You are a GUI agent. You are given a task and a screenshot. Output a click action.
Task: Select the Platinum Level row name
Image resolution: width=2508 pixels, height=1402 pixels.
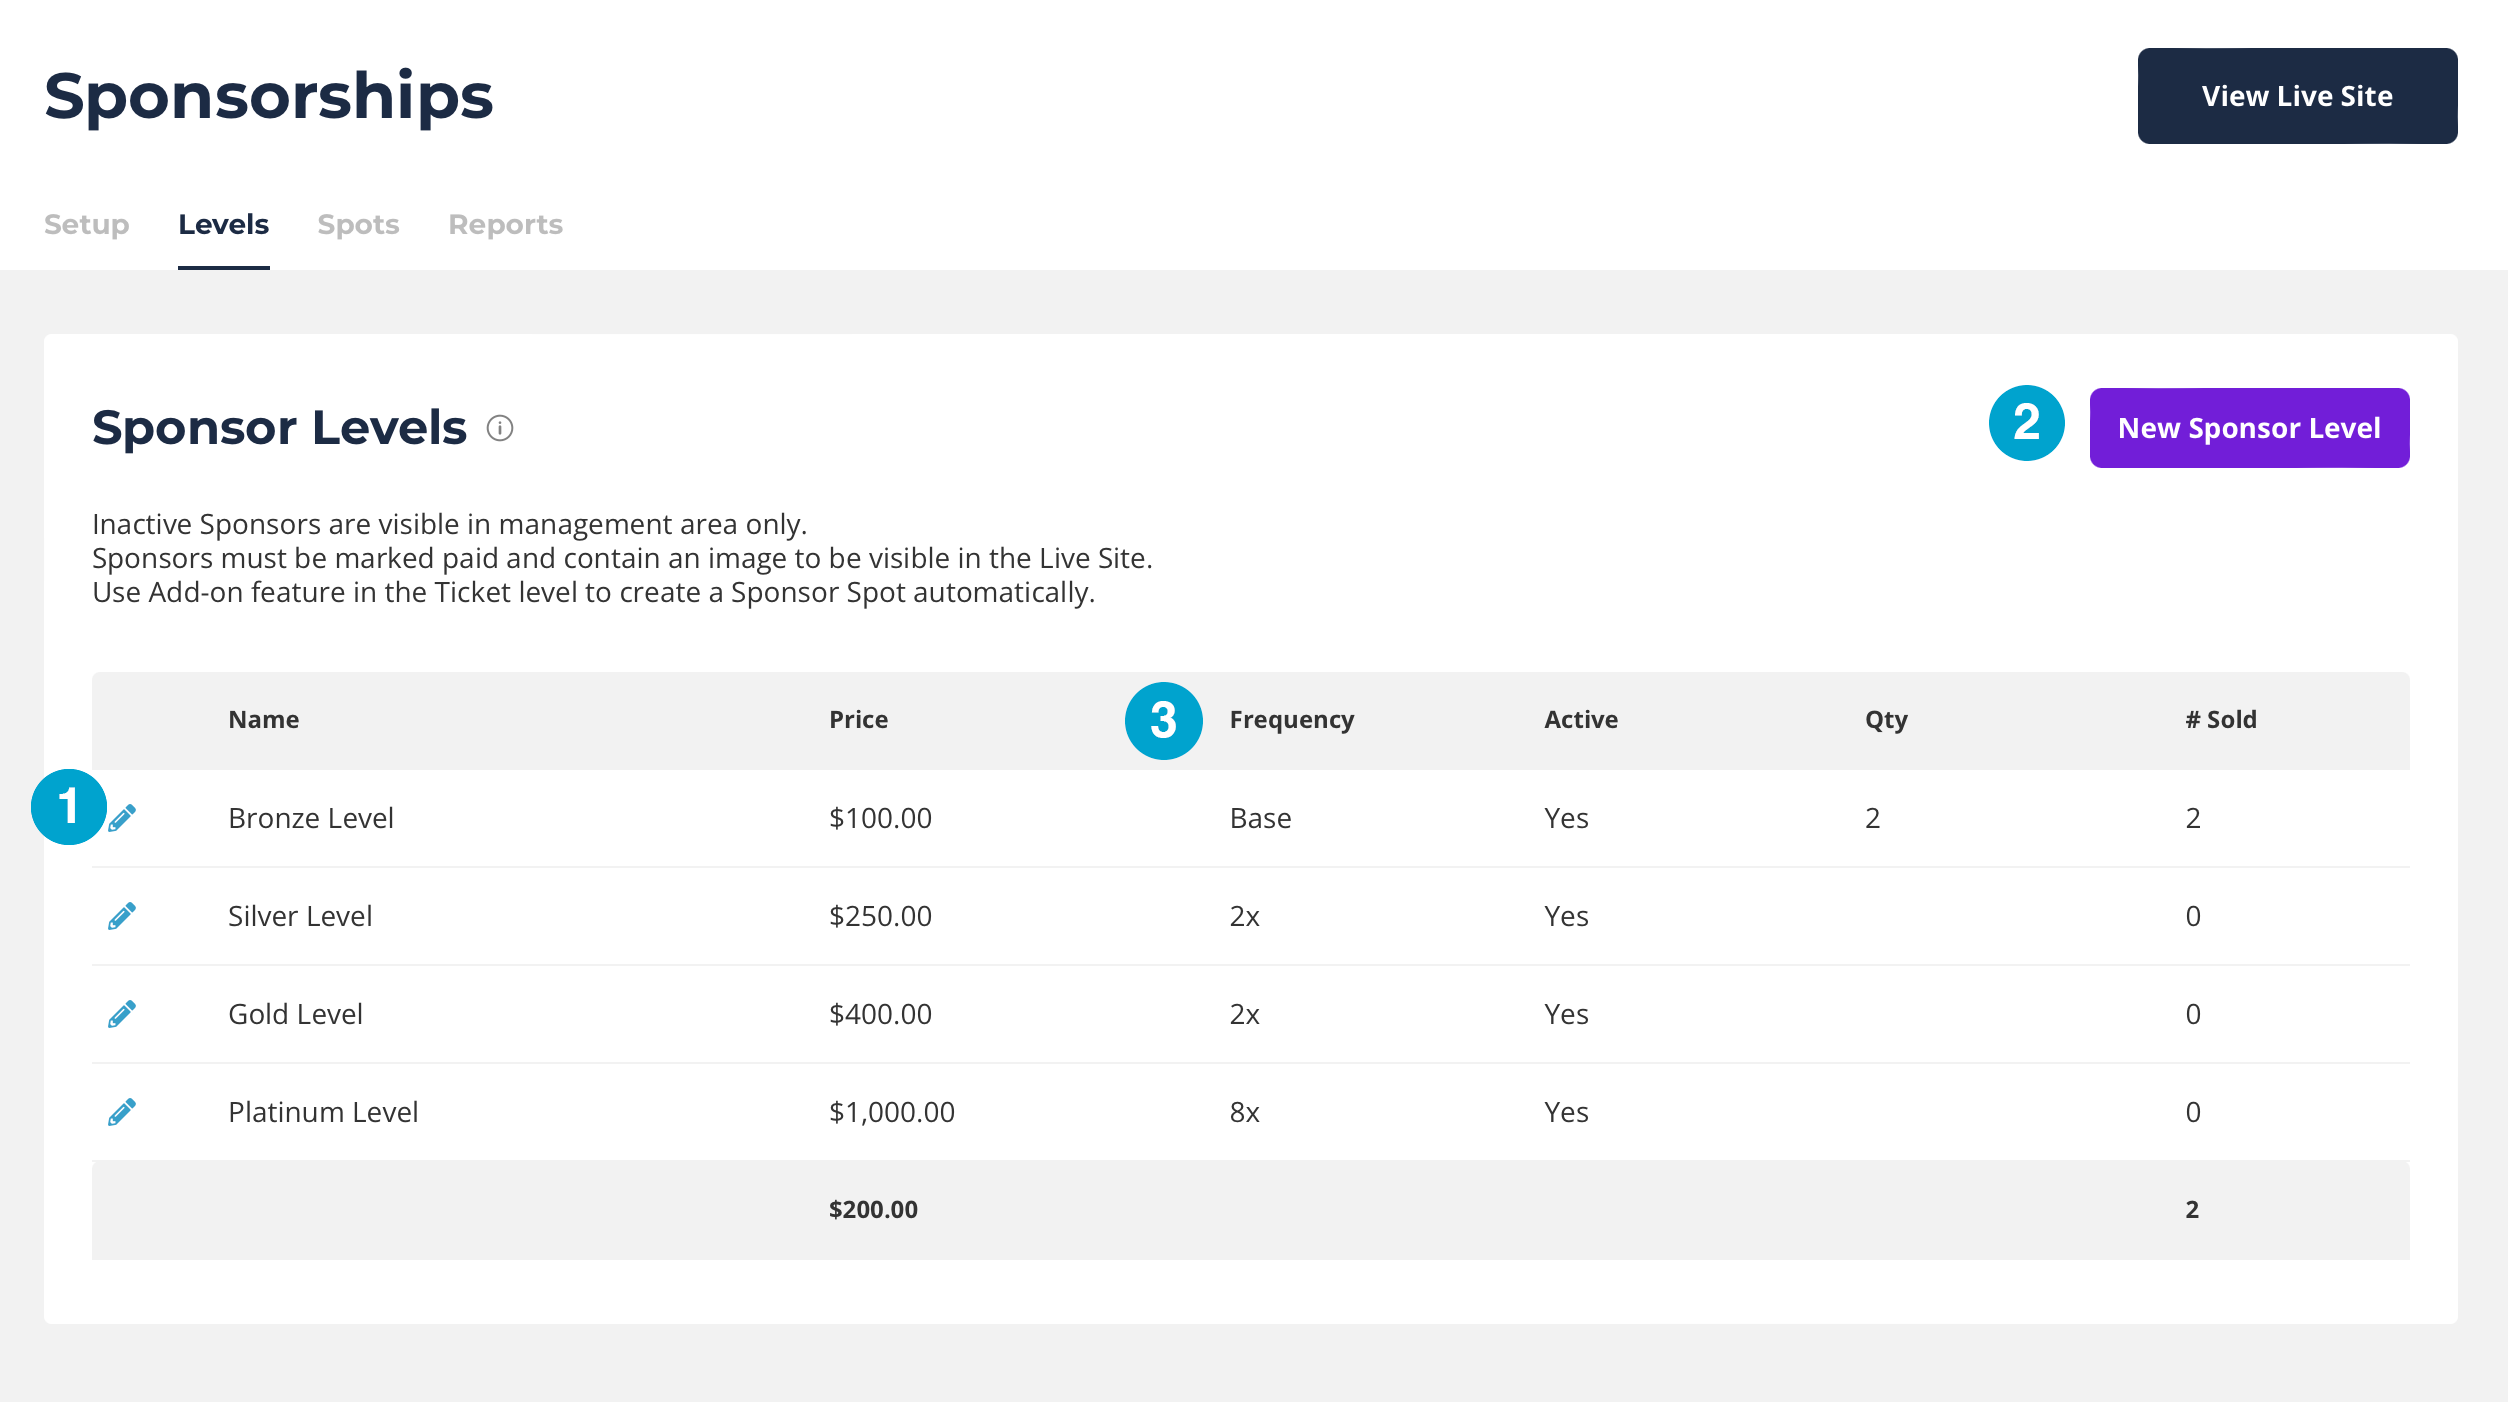(x=323, y=1112)
